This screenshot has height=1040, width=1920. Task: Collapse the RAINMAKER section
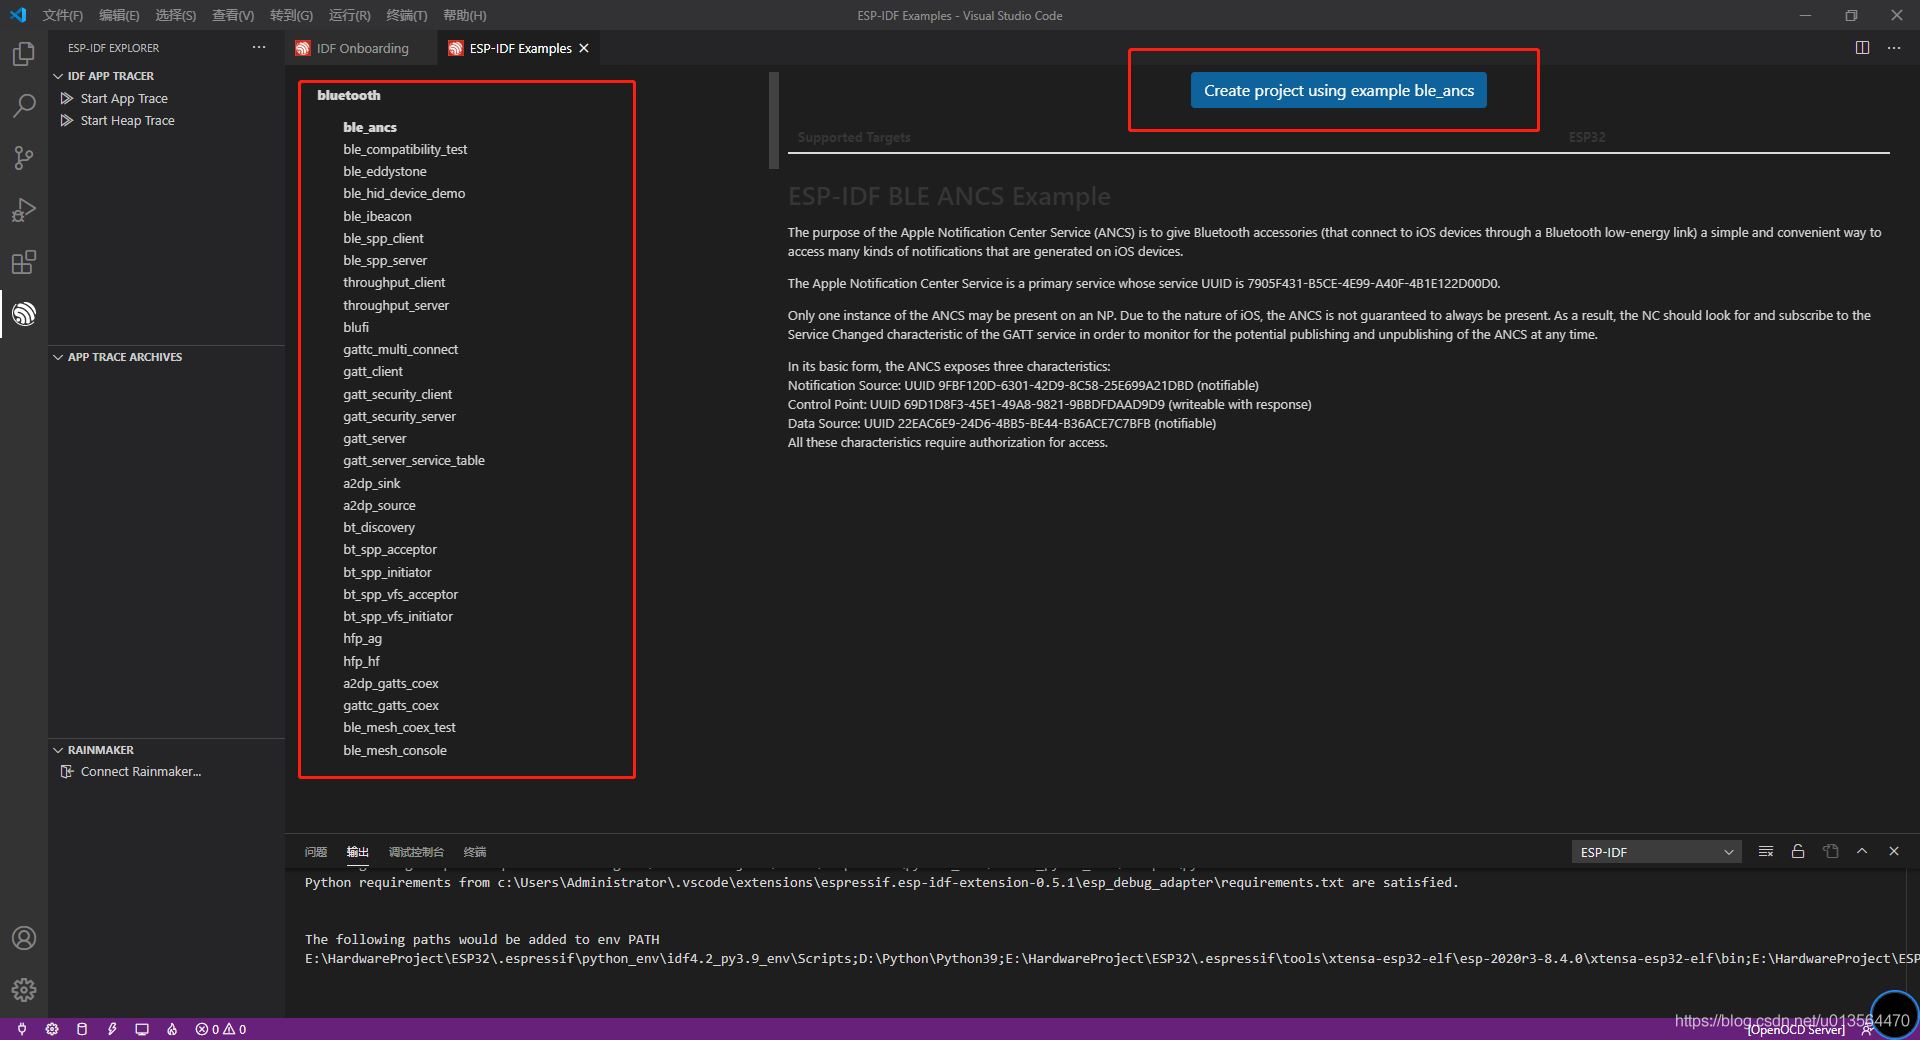(58, 750)
